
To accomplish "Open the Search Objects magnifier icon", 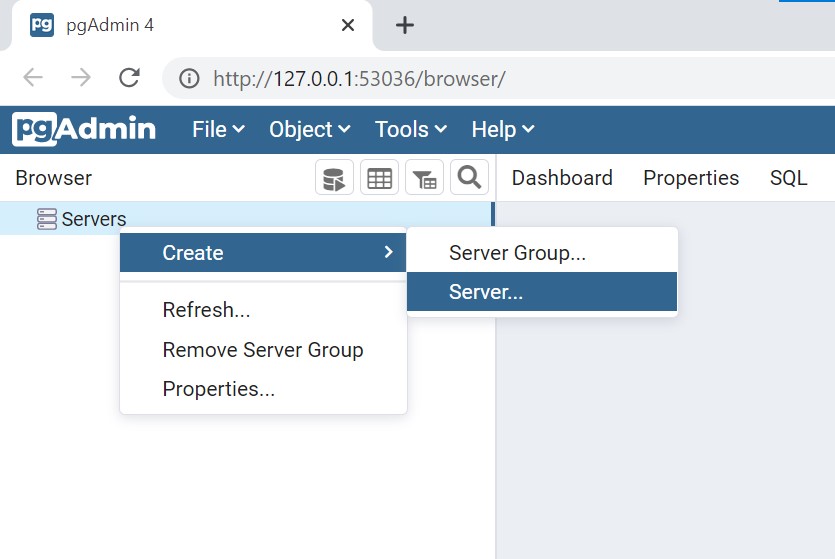I will pyautogui.click(x=468, y=178).
